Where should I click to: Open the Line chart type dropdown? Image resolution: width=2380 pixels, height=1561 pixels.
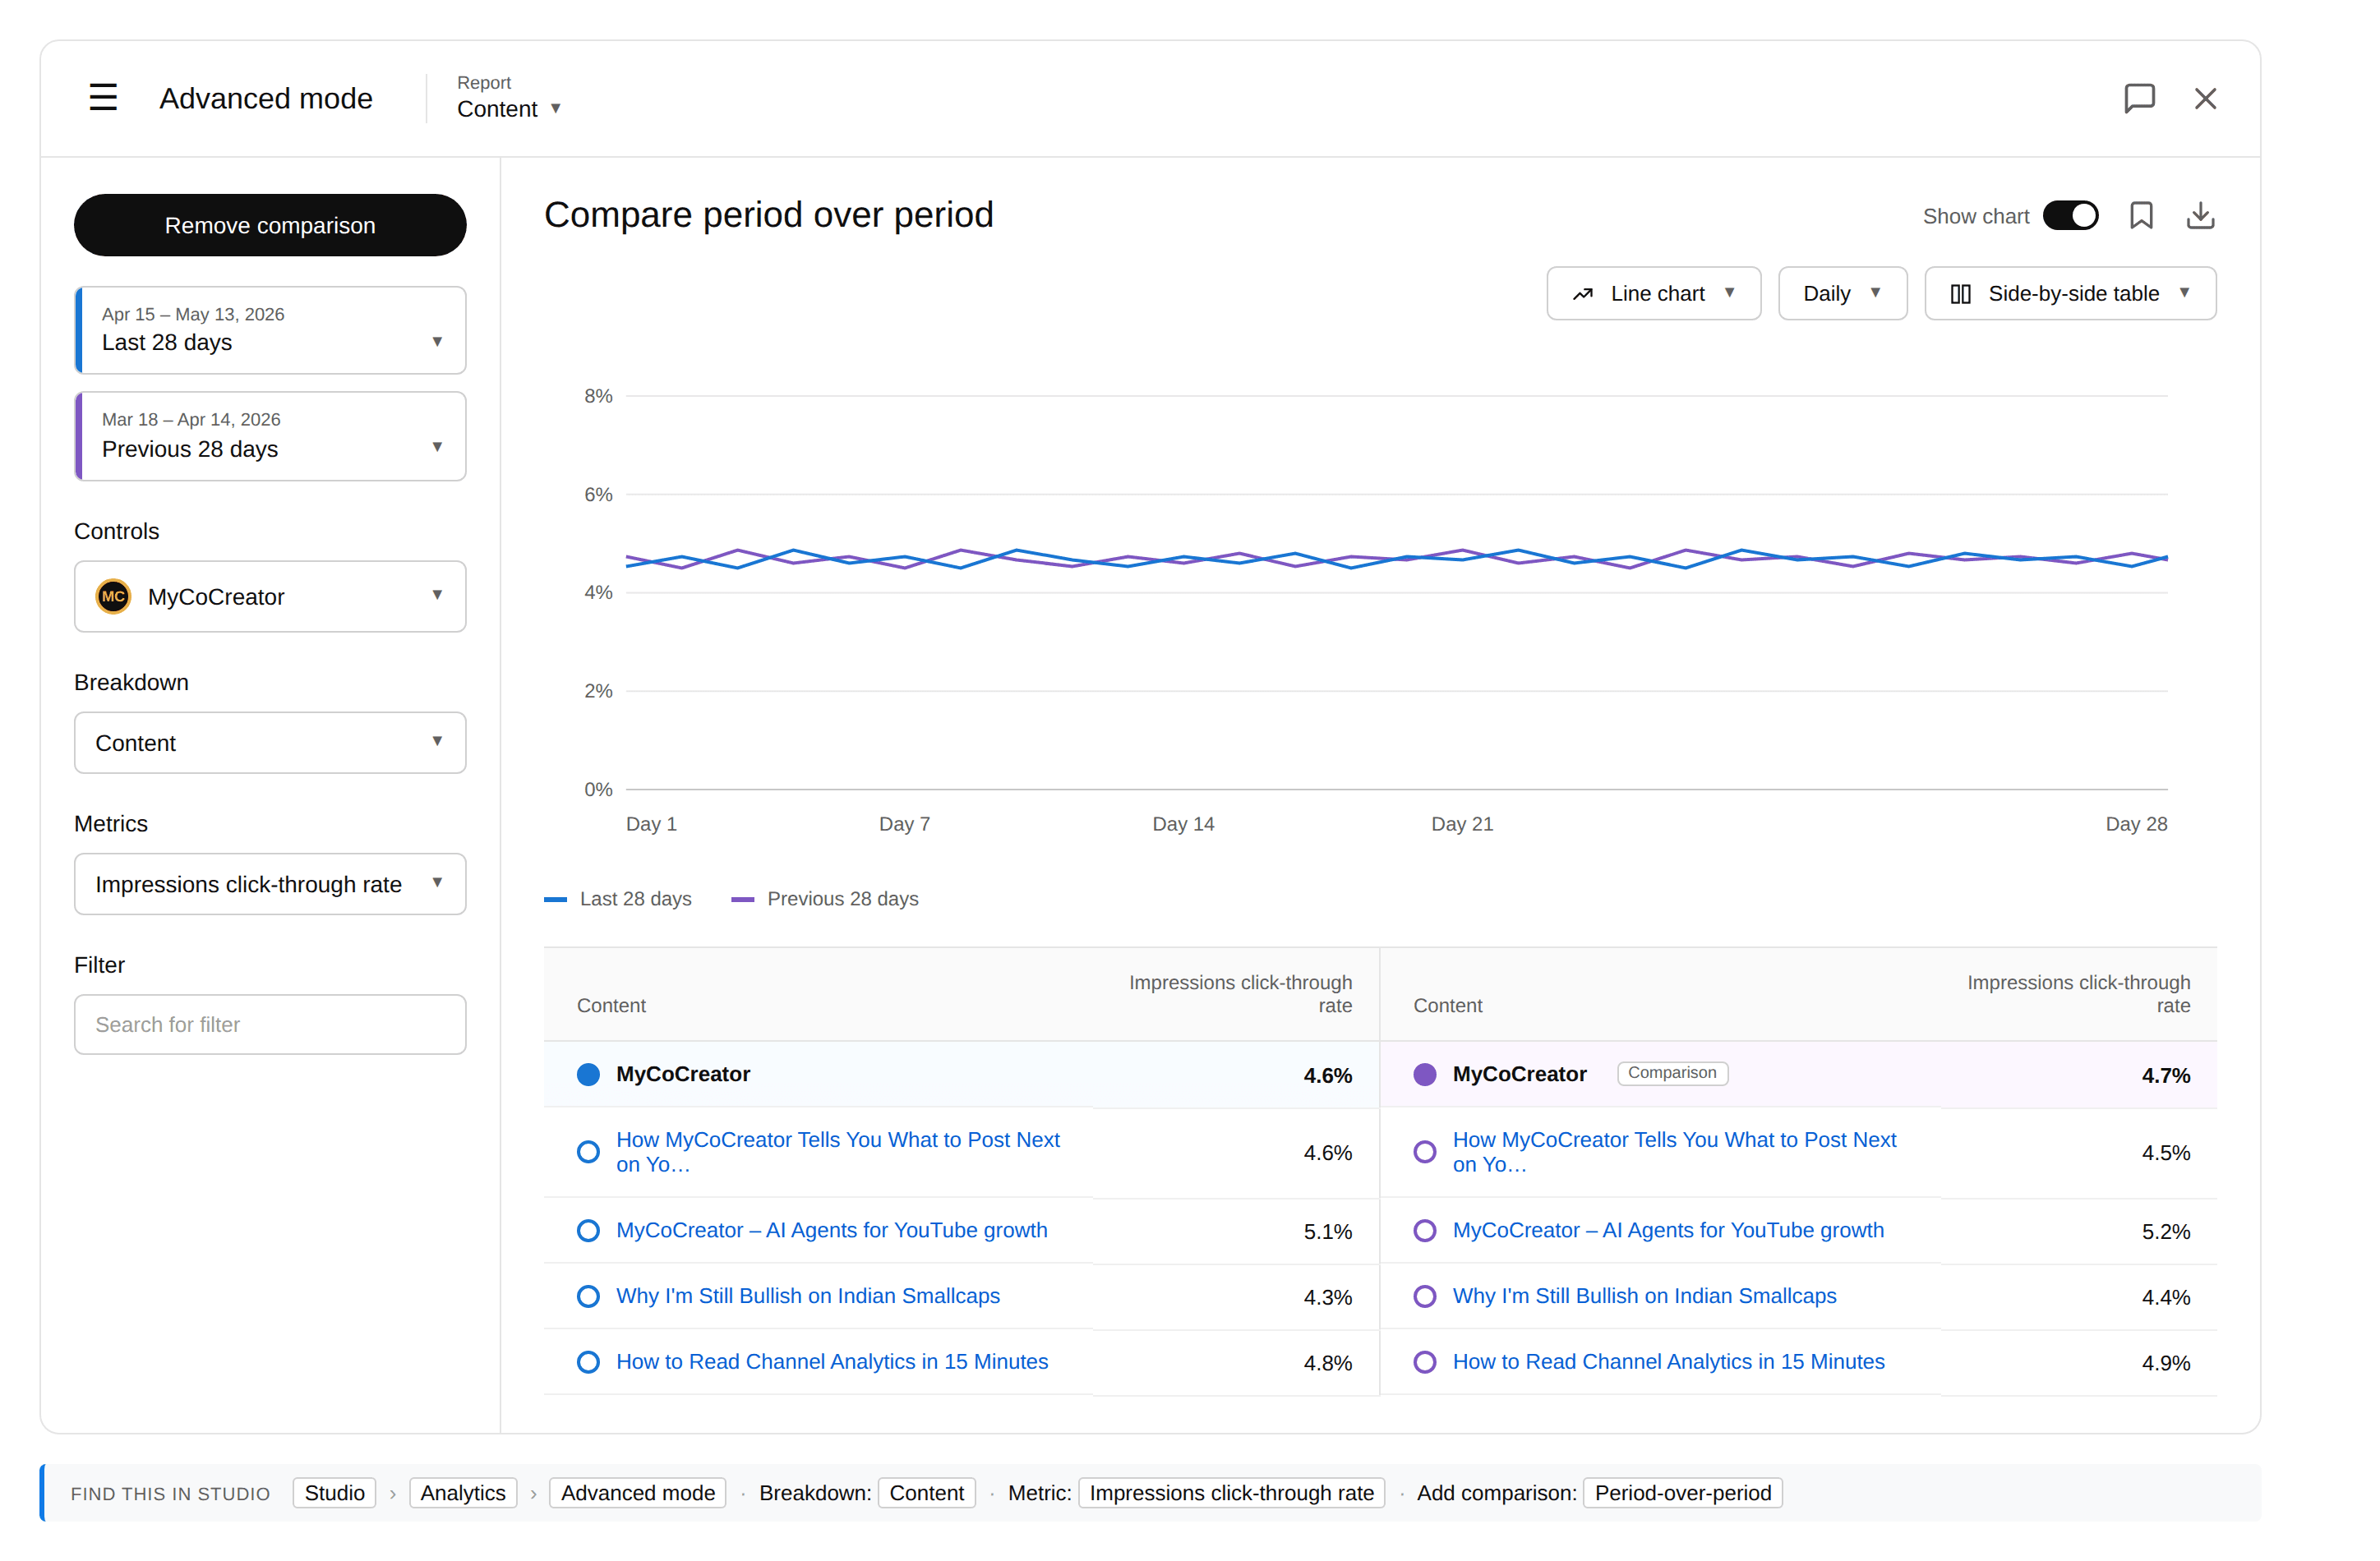point(1653,294)
